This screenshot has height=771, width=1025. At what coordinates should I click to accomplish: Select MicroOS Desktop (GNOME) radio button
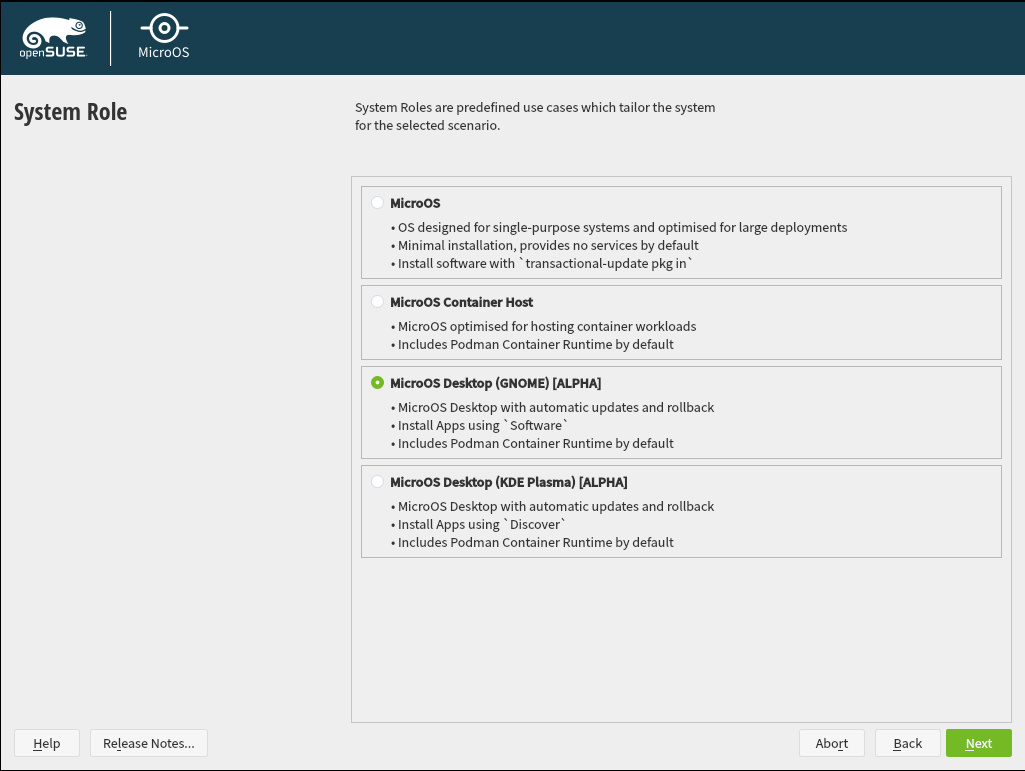pyautogui.click(x=377, y=383)
